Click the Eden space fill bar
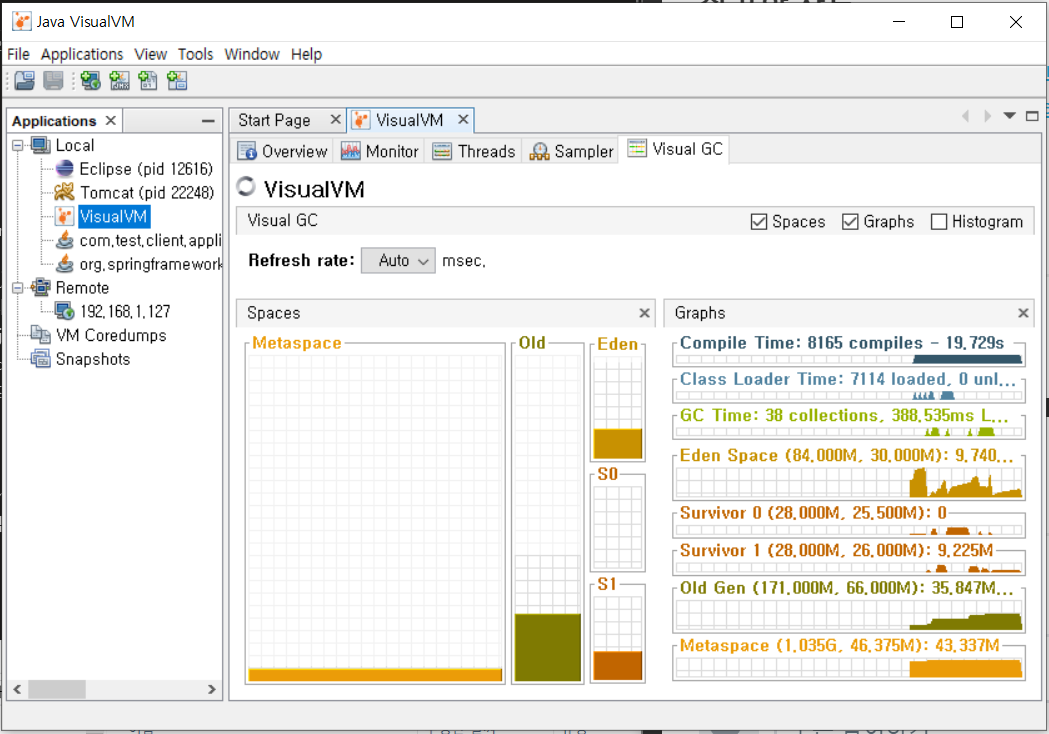 pyautogui.click(x=618, y=444)
